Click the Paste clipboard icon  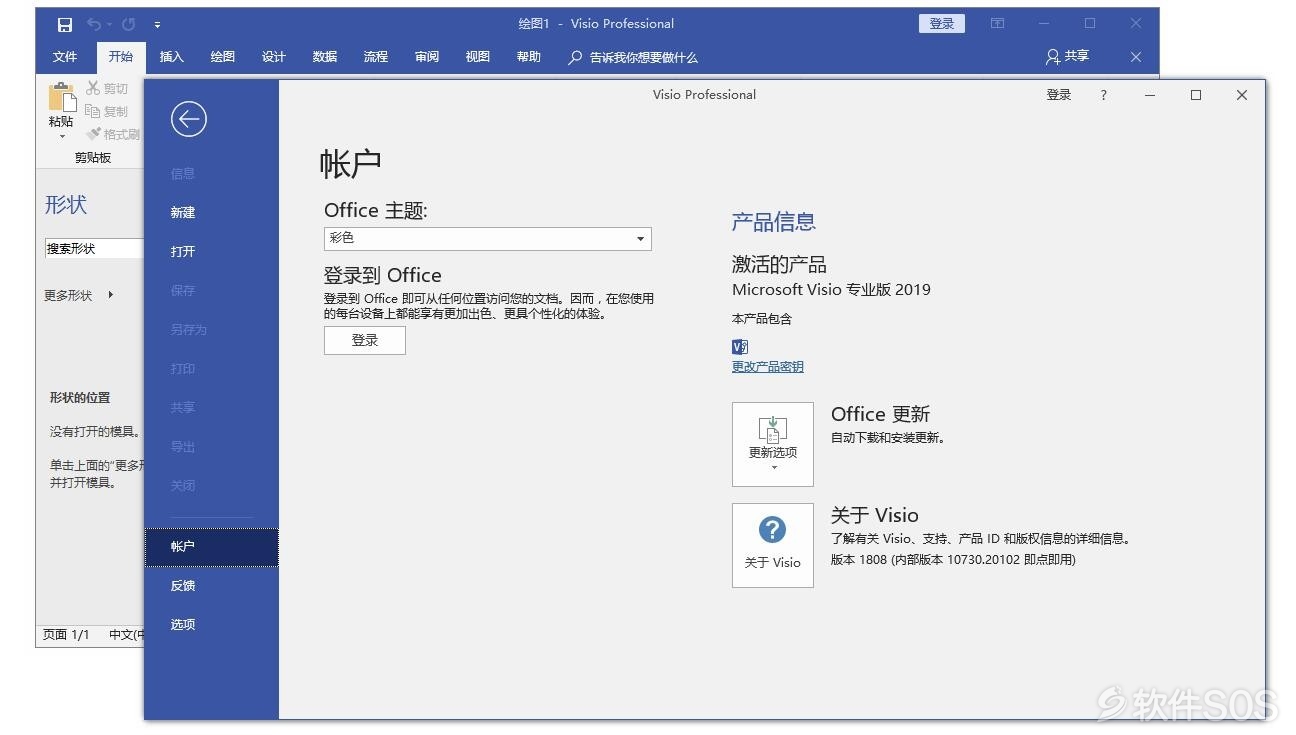[x=62, y=98]
